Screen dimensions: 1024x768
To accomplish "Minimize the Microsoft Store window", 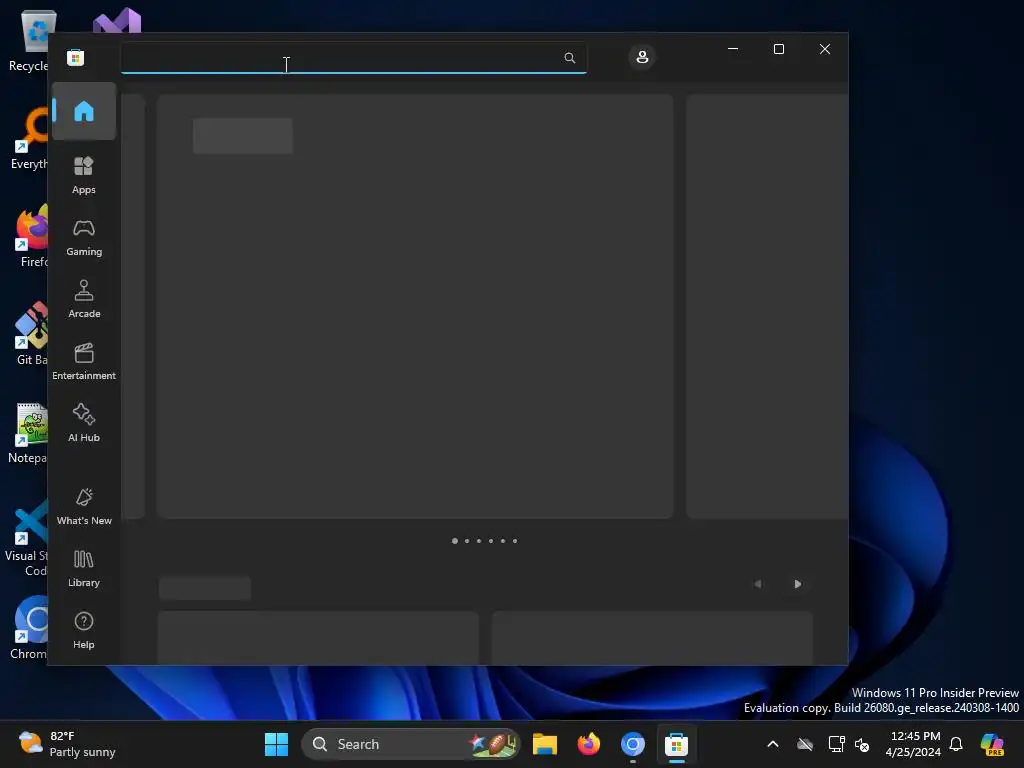I will point(733,49).
